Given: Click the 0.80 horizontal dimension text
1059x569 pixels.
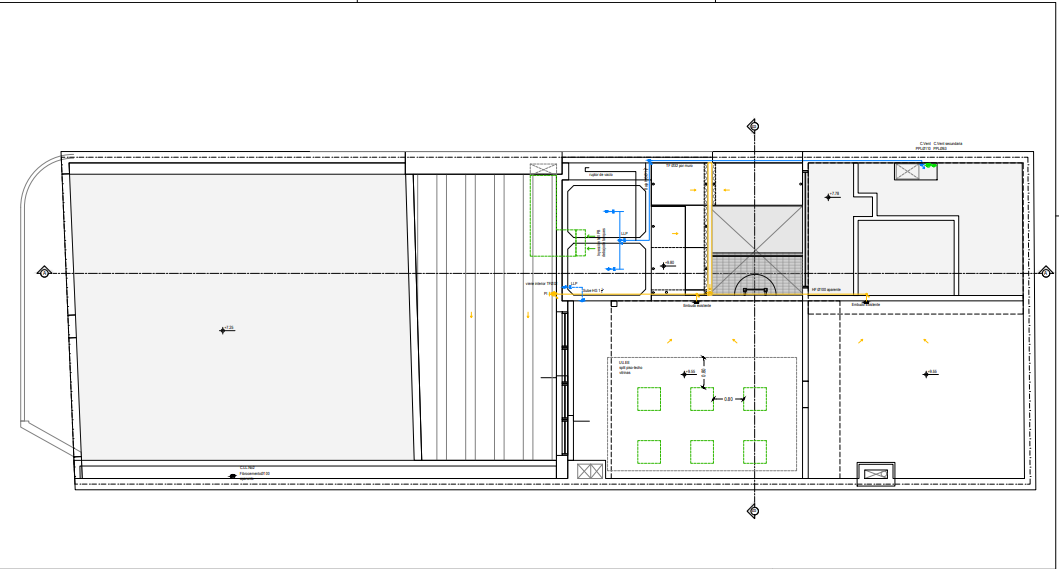Looking at the screenshot, I should [x=729, y=399].
